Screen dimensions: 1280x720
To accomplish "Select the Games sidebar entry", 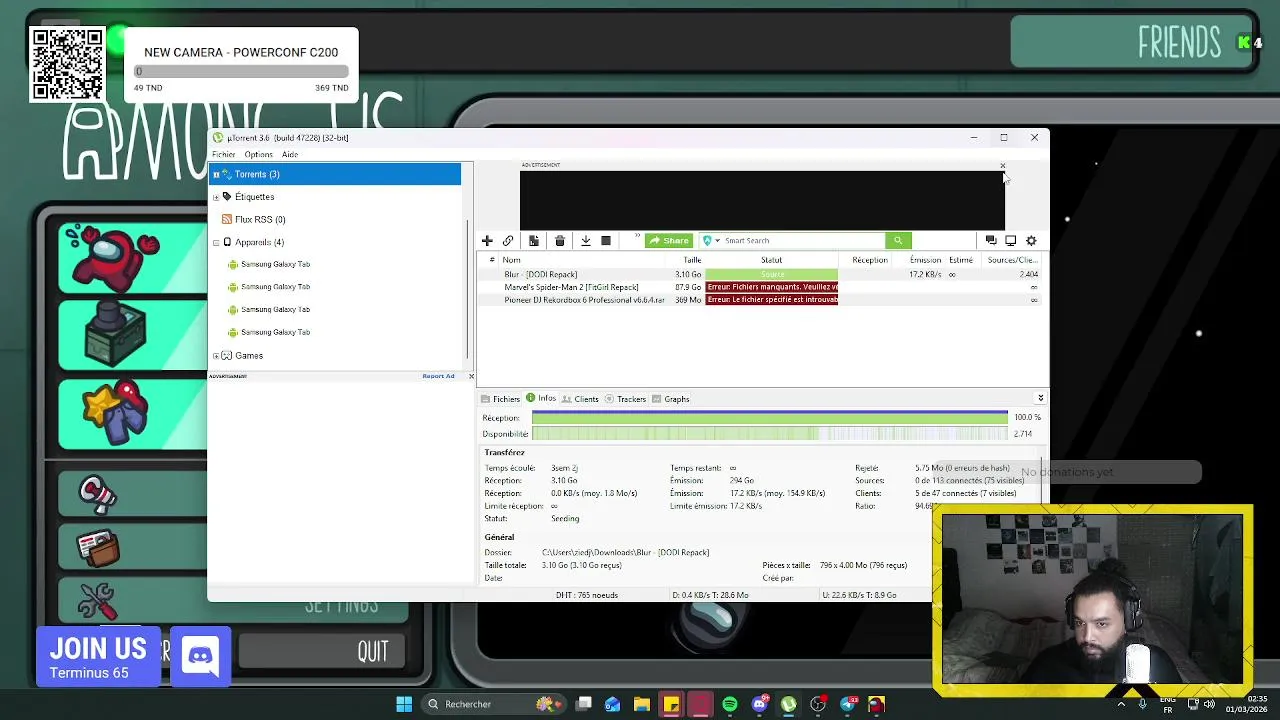I will tap(249, 356).
